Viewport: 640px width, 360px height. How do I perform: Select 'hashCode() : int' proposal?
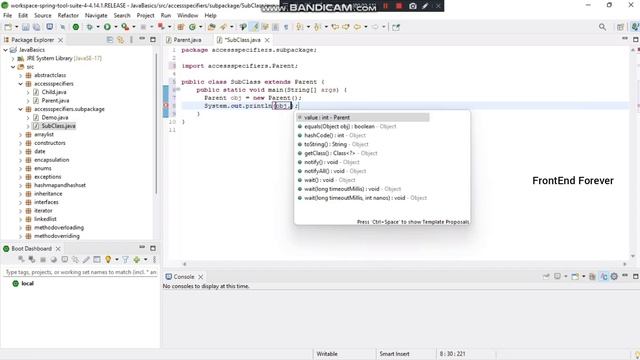click(x=335, y=136)
